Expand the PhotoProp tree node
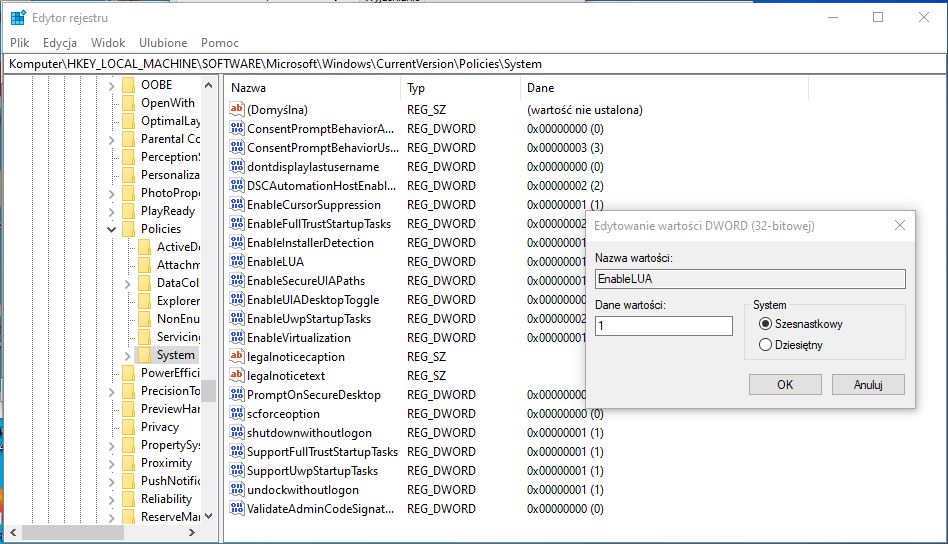 point(111,193)
